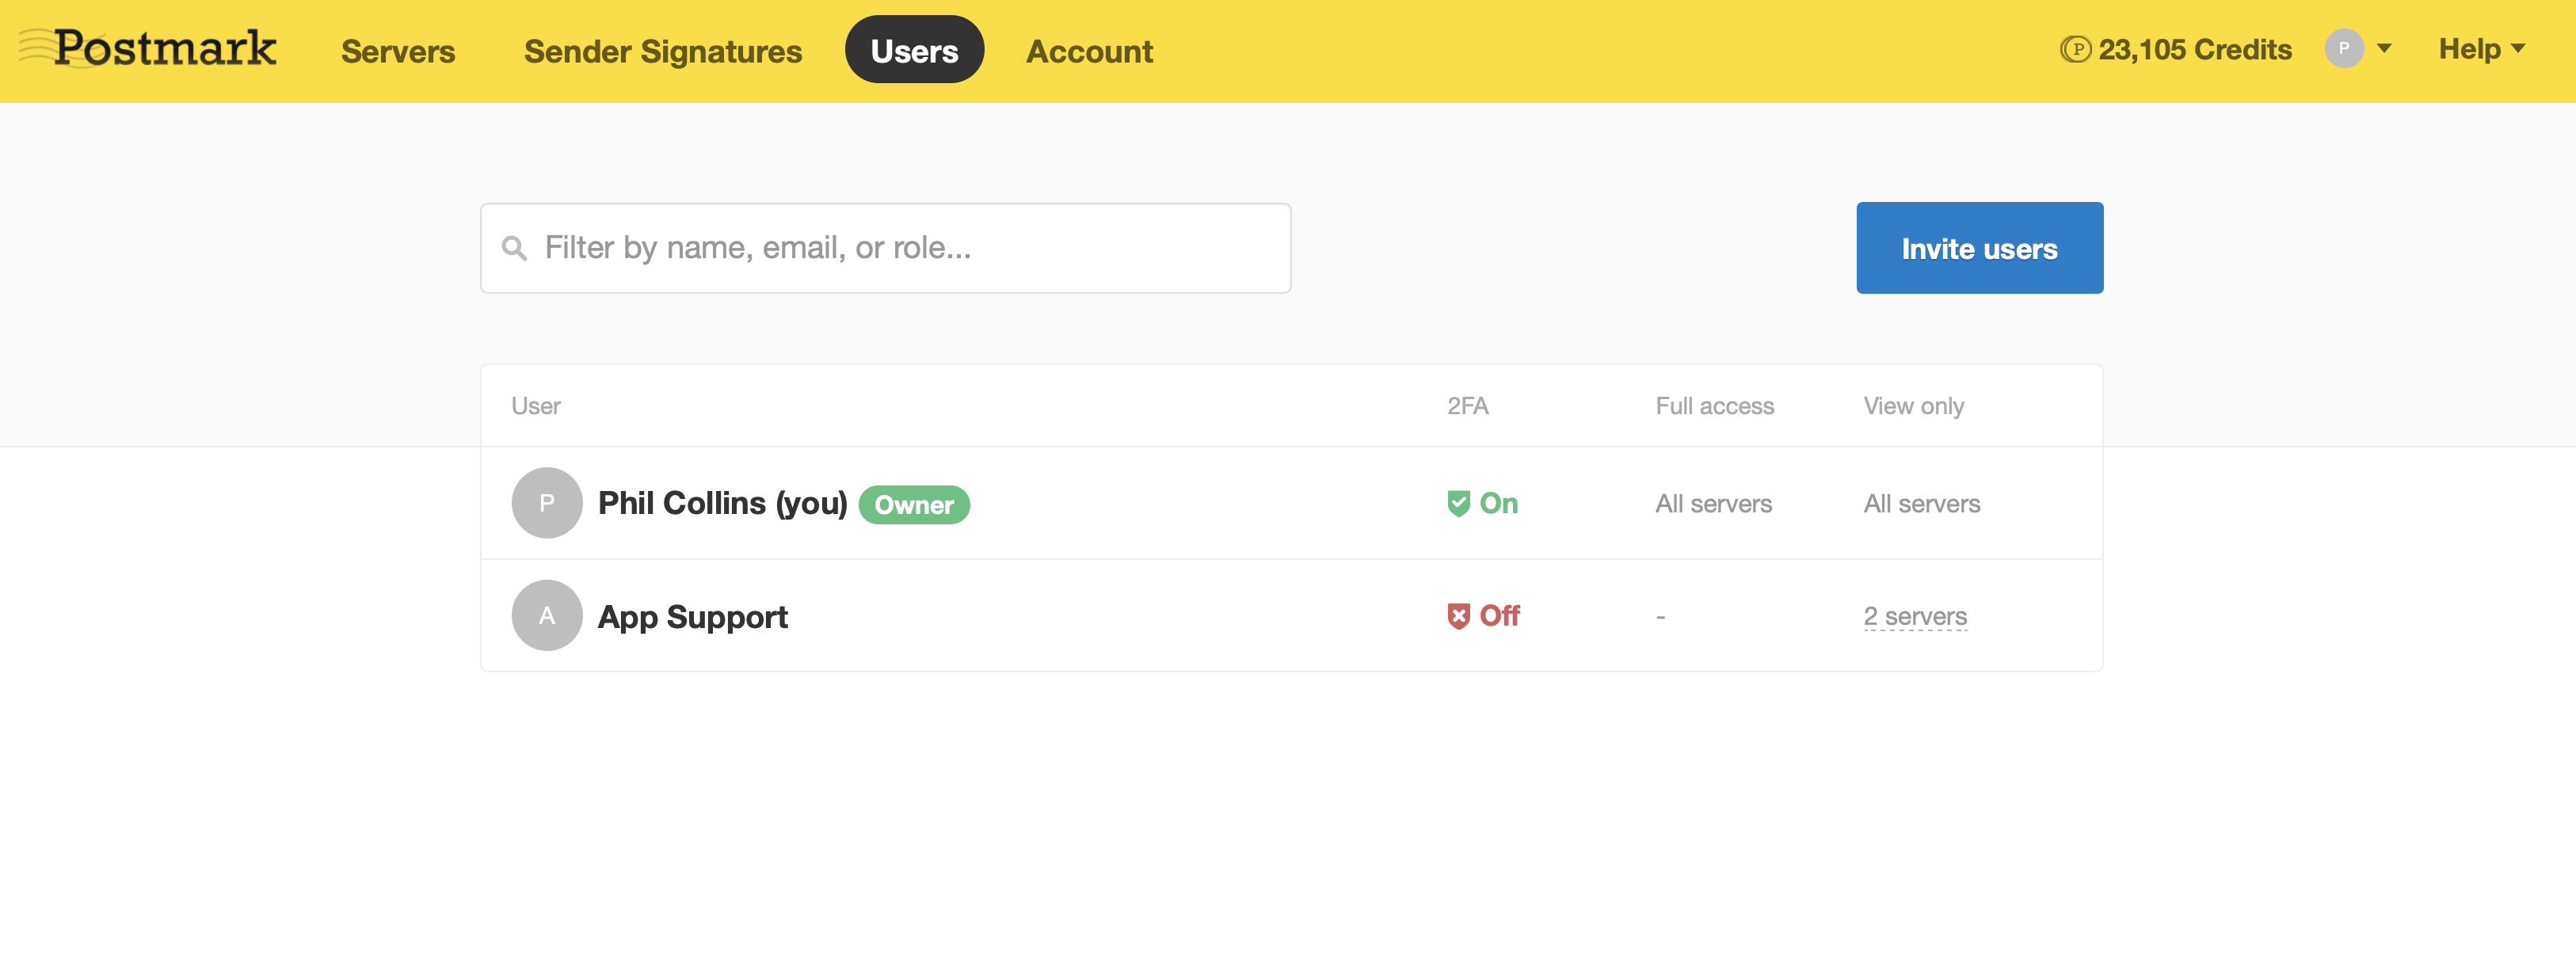
Task: Click App Support's avatar circle
Action: (546, 616)
